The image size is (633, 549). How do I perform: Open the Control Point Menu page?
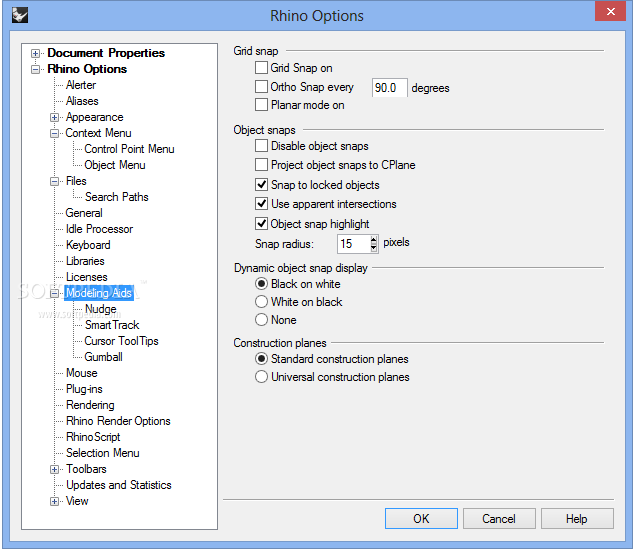click(x=129, y=149)
